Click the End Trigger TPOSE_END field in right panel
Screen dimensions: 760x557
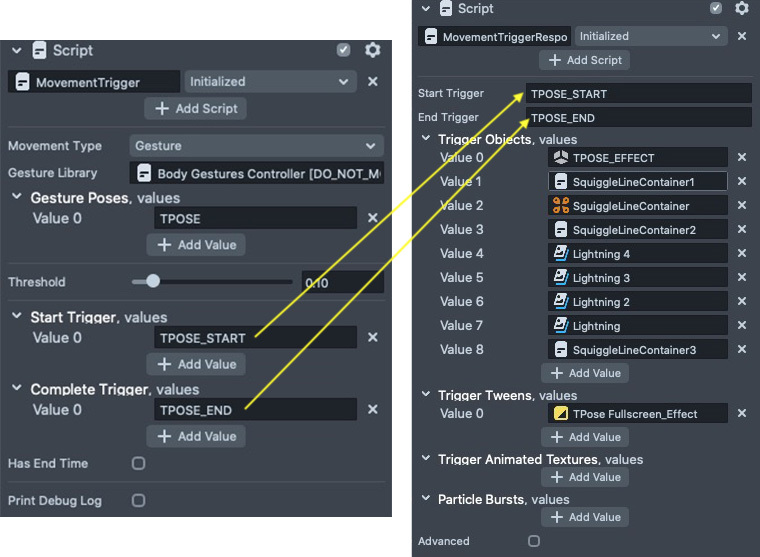point(638,117)
